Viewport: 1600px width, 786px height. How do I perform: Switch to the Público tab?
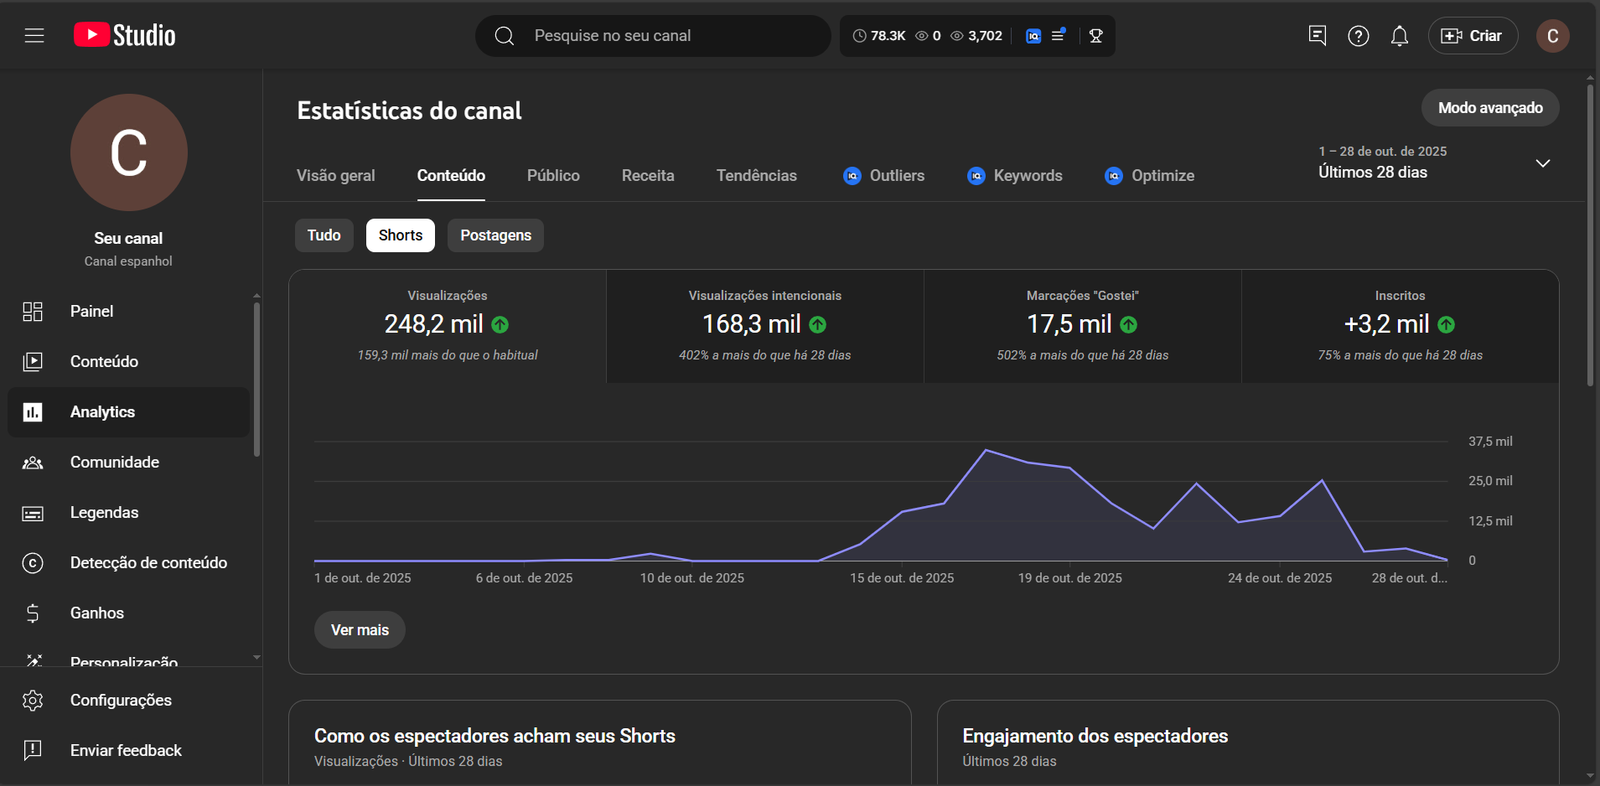[x=553, y=175]
